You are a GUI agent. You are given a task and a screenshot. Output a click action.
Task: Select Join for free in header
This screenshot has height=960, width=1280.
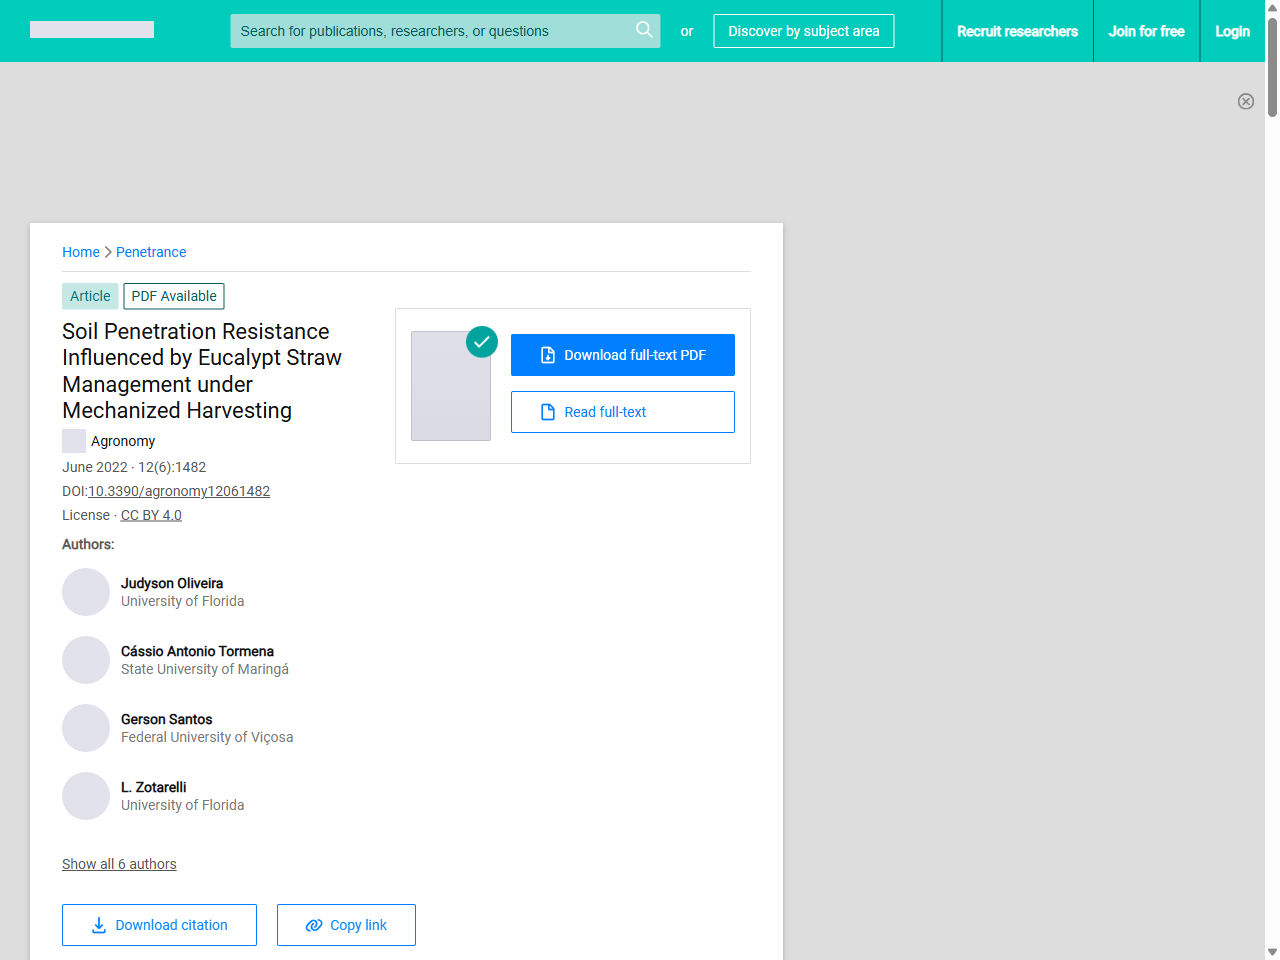1146,31
